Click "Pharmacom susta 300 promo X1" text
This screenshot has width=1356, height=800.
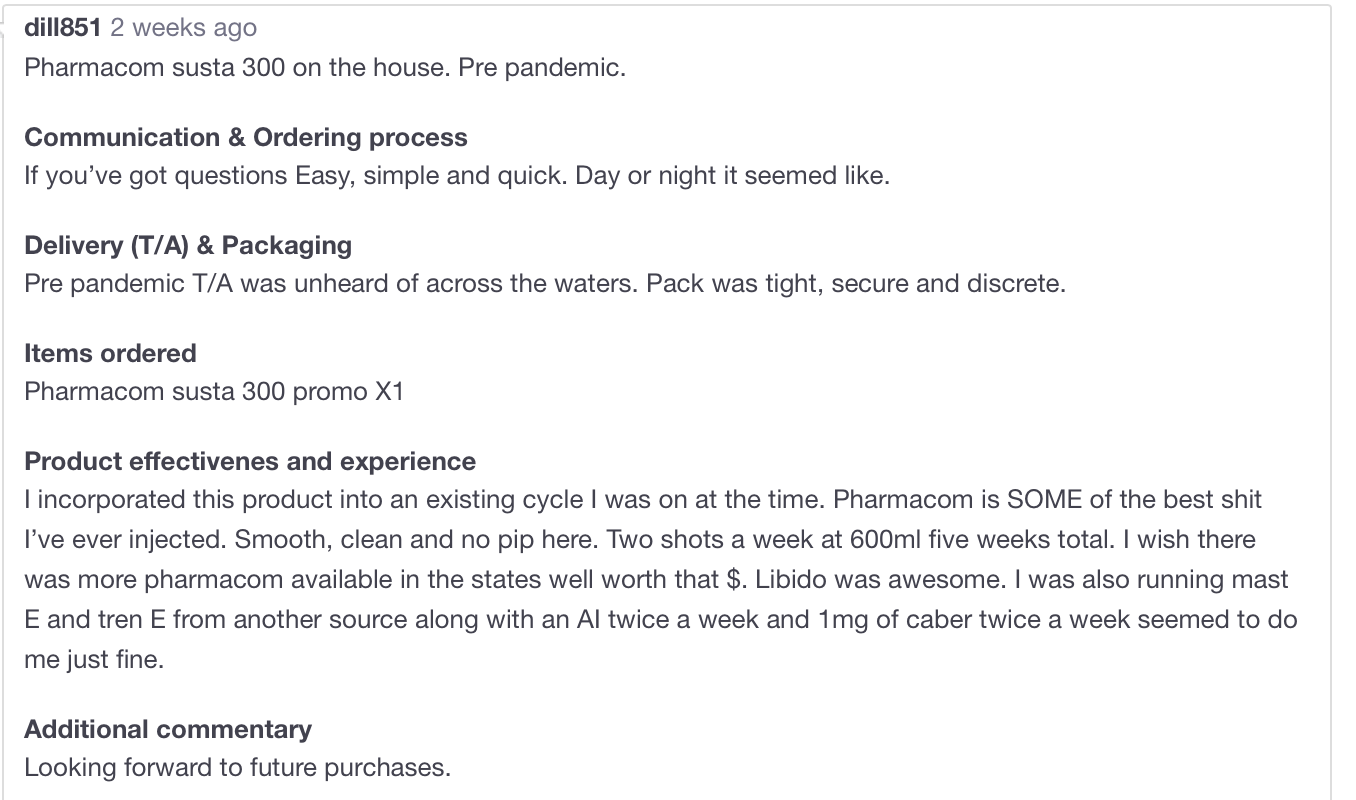tap(214, 391)
